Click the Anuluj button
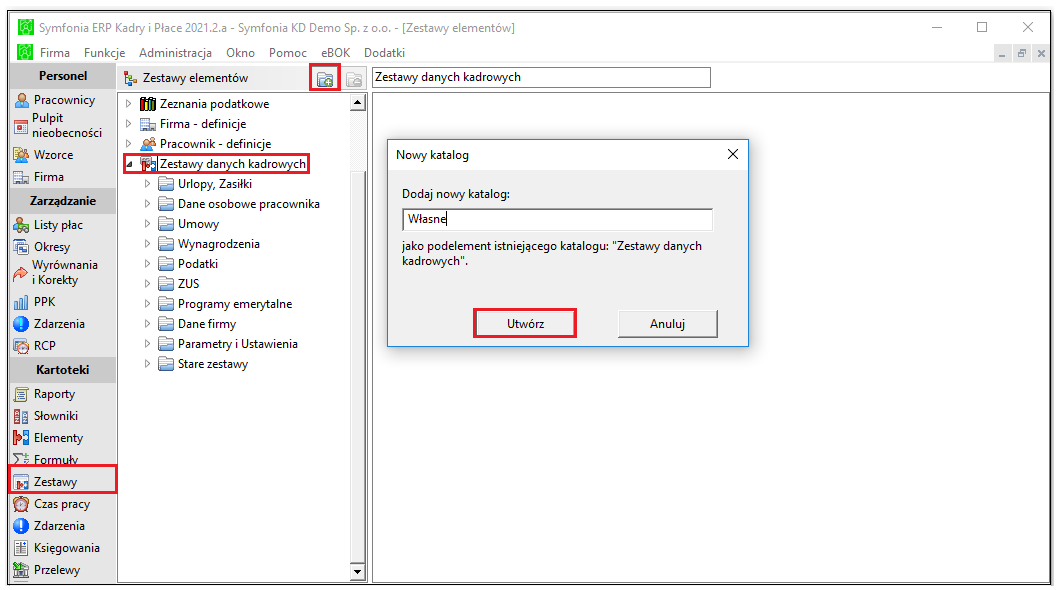 tap(668, 324)
